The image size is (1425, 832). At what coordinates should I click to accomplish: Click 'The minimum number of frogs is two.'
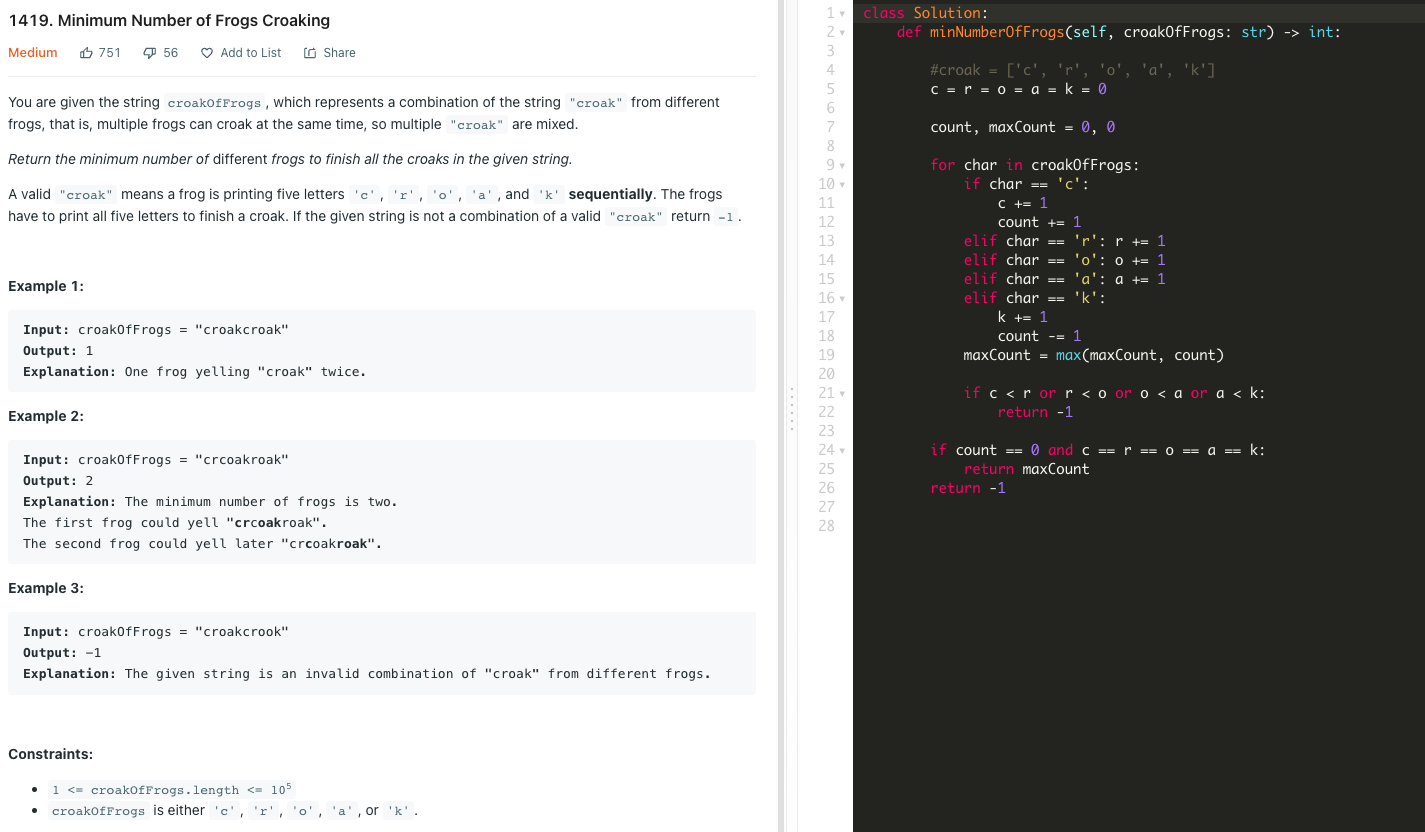[210, 502]
